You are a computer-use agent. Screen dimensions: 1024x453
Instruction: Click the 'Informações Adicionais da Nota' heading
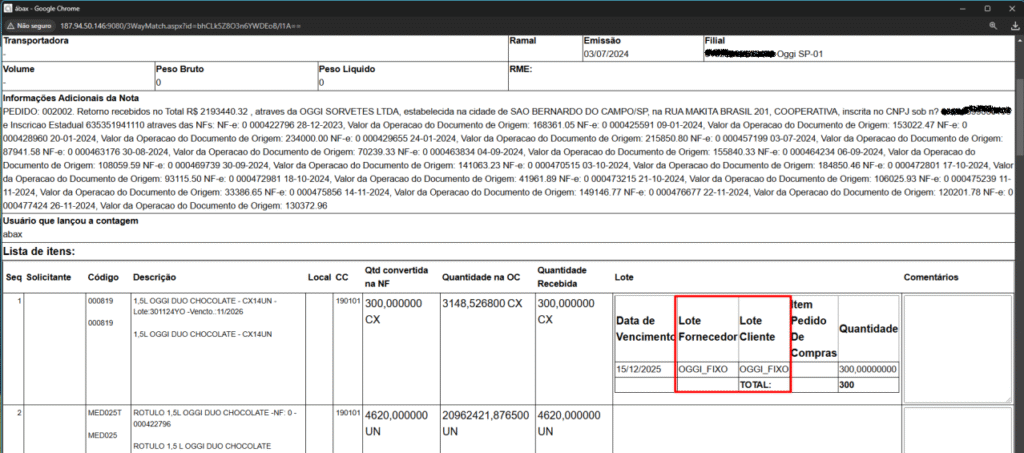point(68,98)
